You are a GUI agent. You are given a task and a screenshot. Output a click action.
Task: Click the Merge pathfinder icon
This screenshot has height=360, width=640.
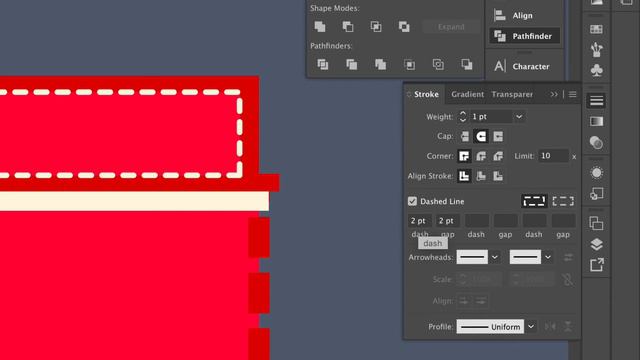380,64
